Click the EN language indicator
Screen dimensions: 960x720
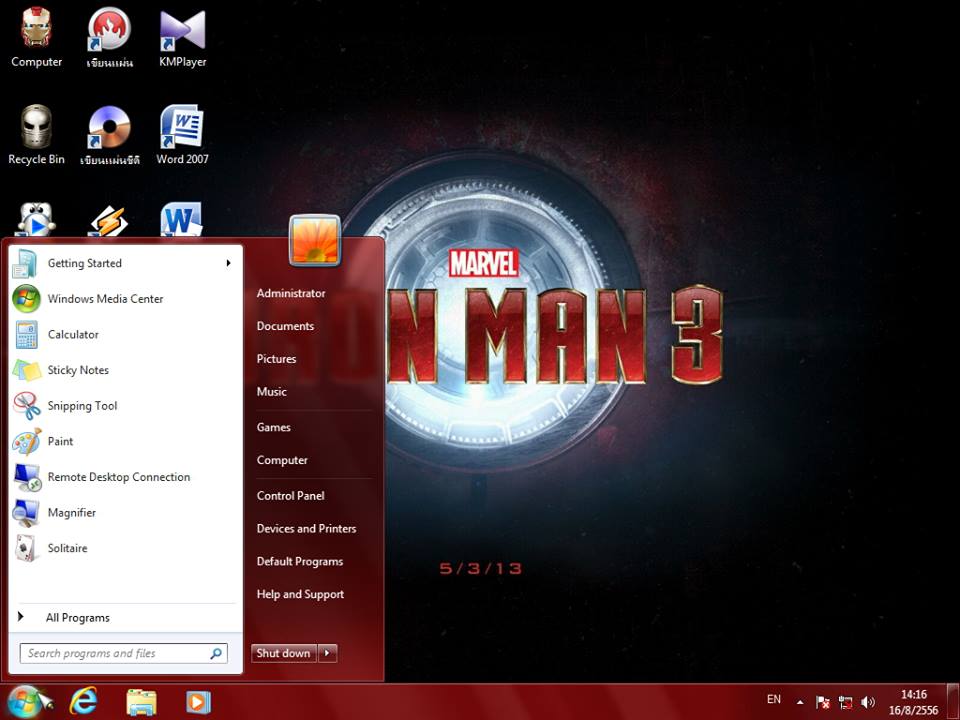pyautogui.click(x=774, y=699)
